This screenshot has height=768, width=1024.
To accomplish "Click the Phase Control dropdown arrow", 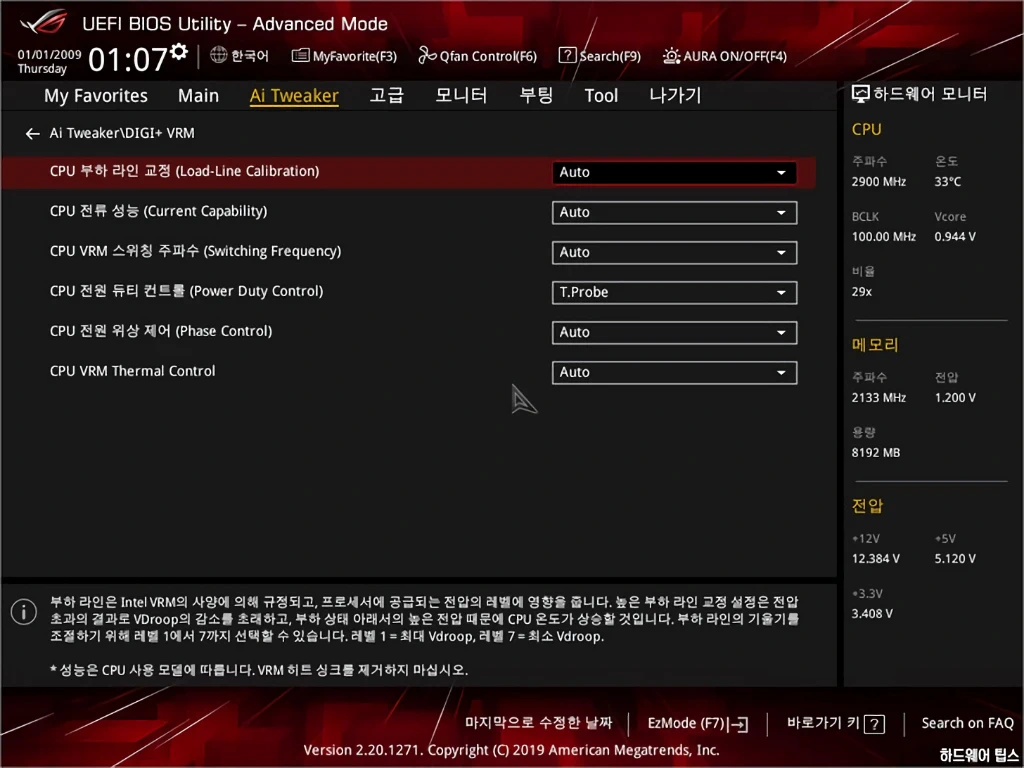I will 781,333.
